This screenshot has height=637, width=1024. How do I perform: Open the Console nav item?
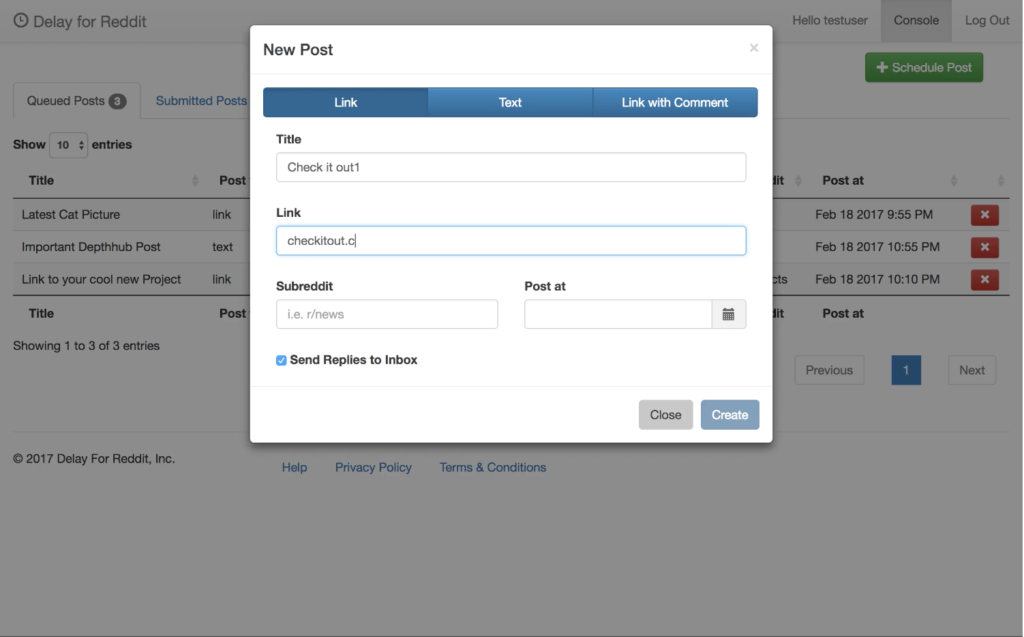(x=916, y=20)
